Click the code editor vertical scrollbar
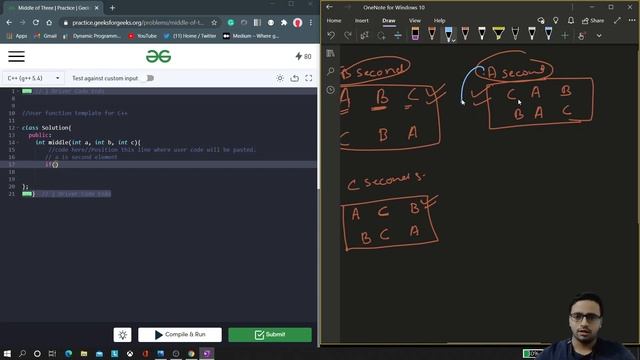 (x=318, y=139)
